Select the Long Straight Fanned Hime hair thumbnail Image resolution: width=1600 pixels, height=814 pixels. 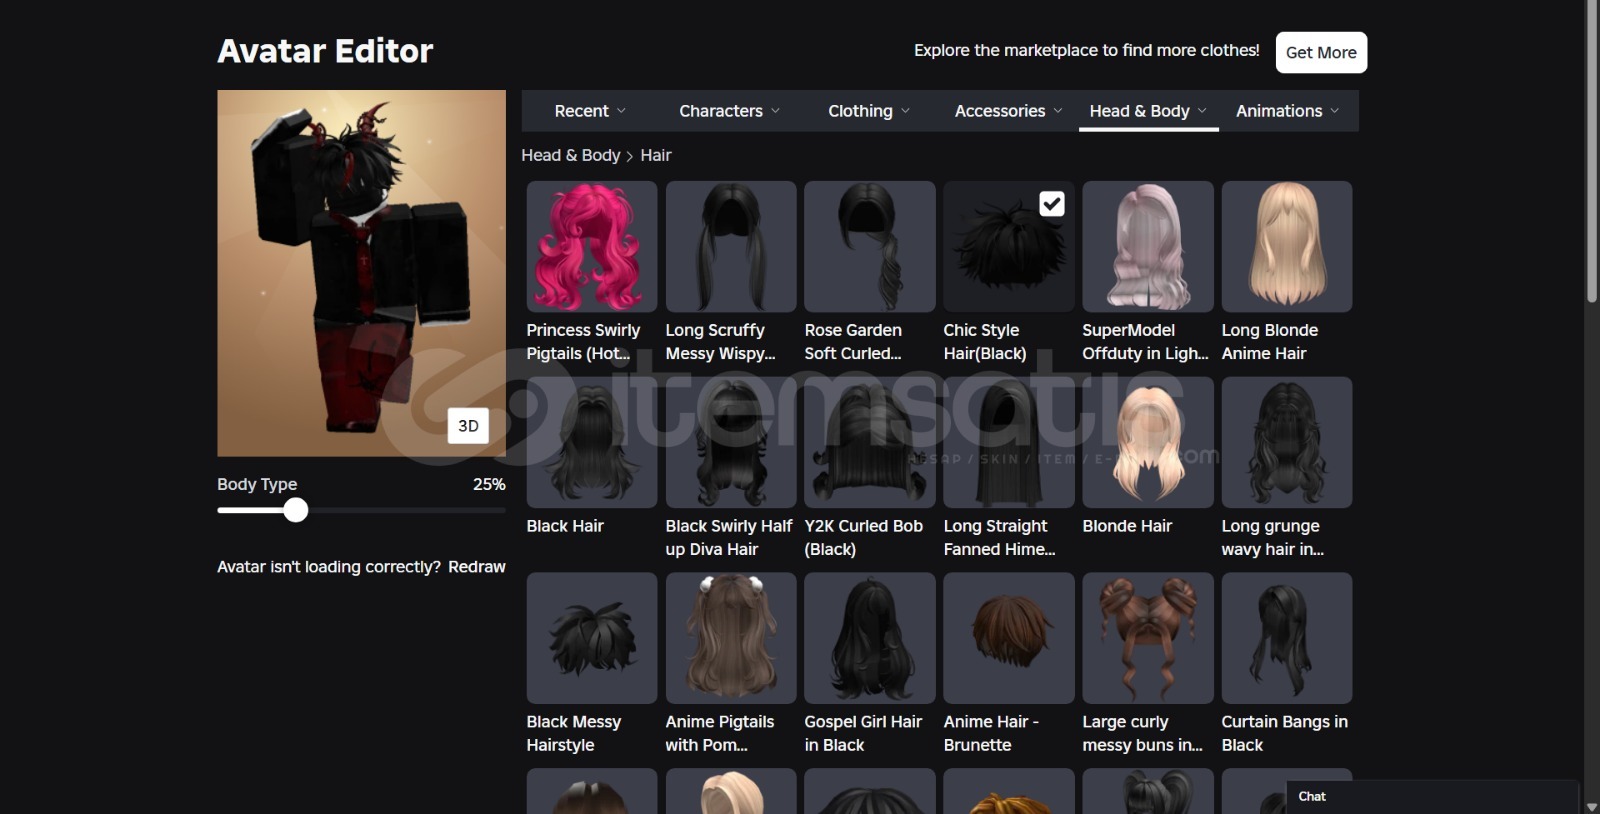coord(1008,442)
